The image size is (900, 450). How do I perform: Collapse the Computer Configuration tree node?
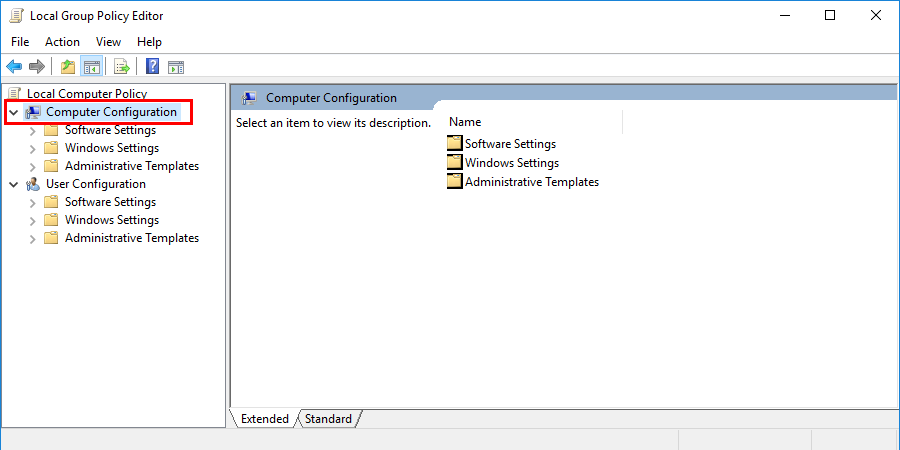[14, 112]
